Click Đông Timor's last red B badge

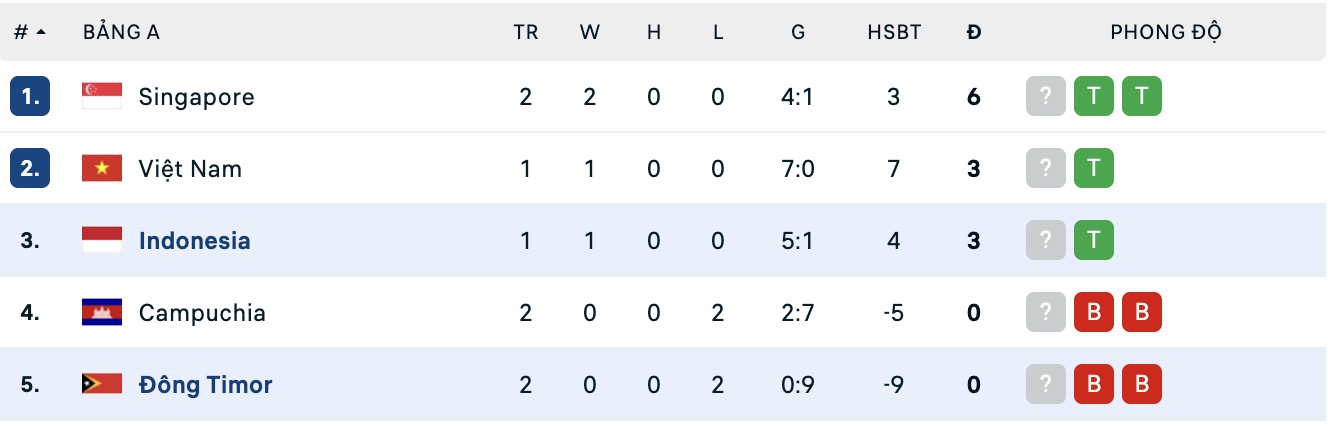[1142, 385]
